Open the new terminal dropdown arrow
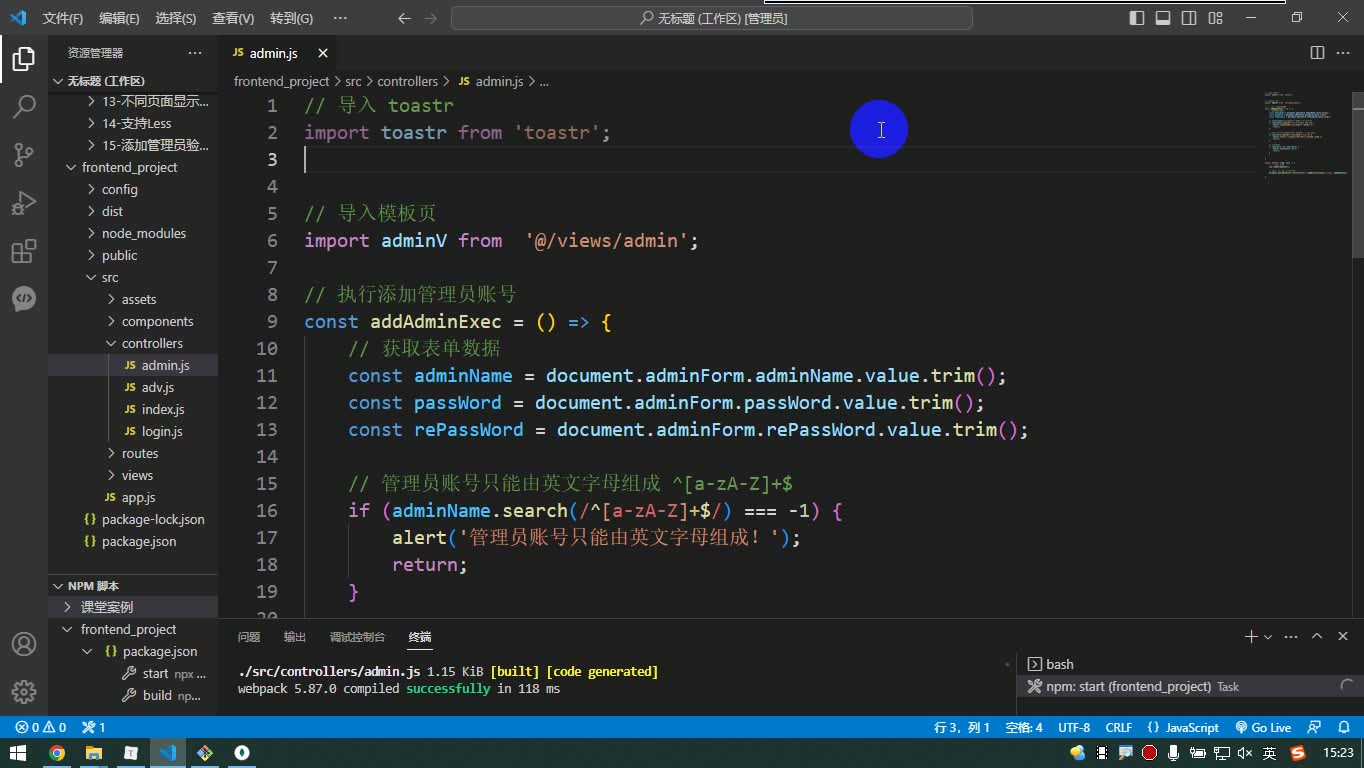 click(x=1268, y=637)
